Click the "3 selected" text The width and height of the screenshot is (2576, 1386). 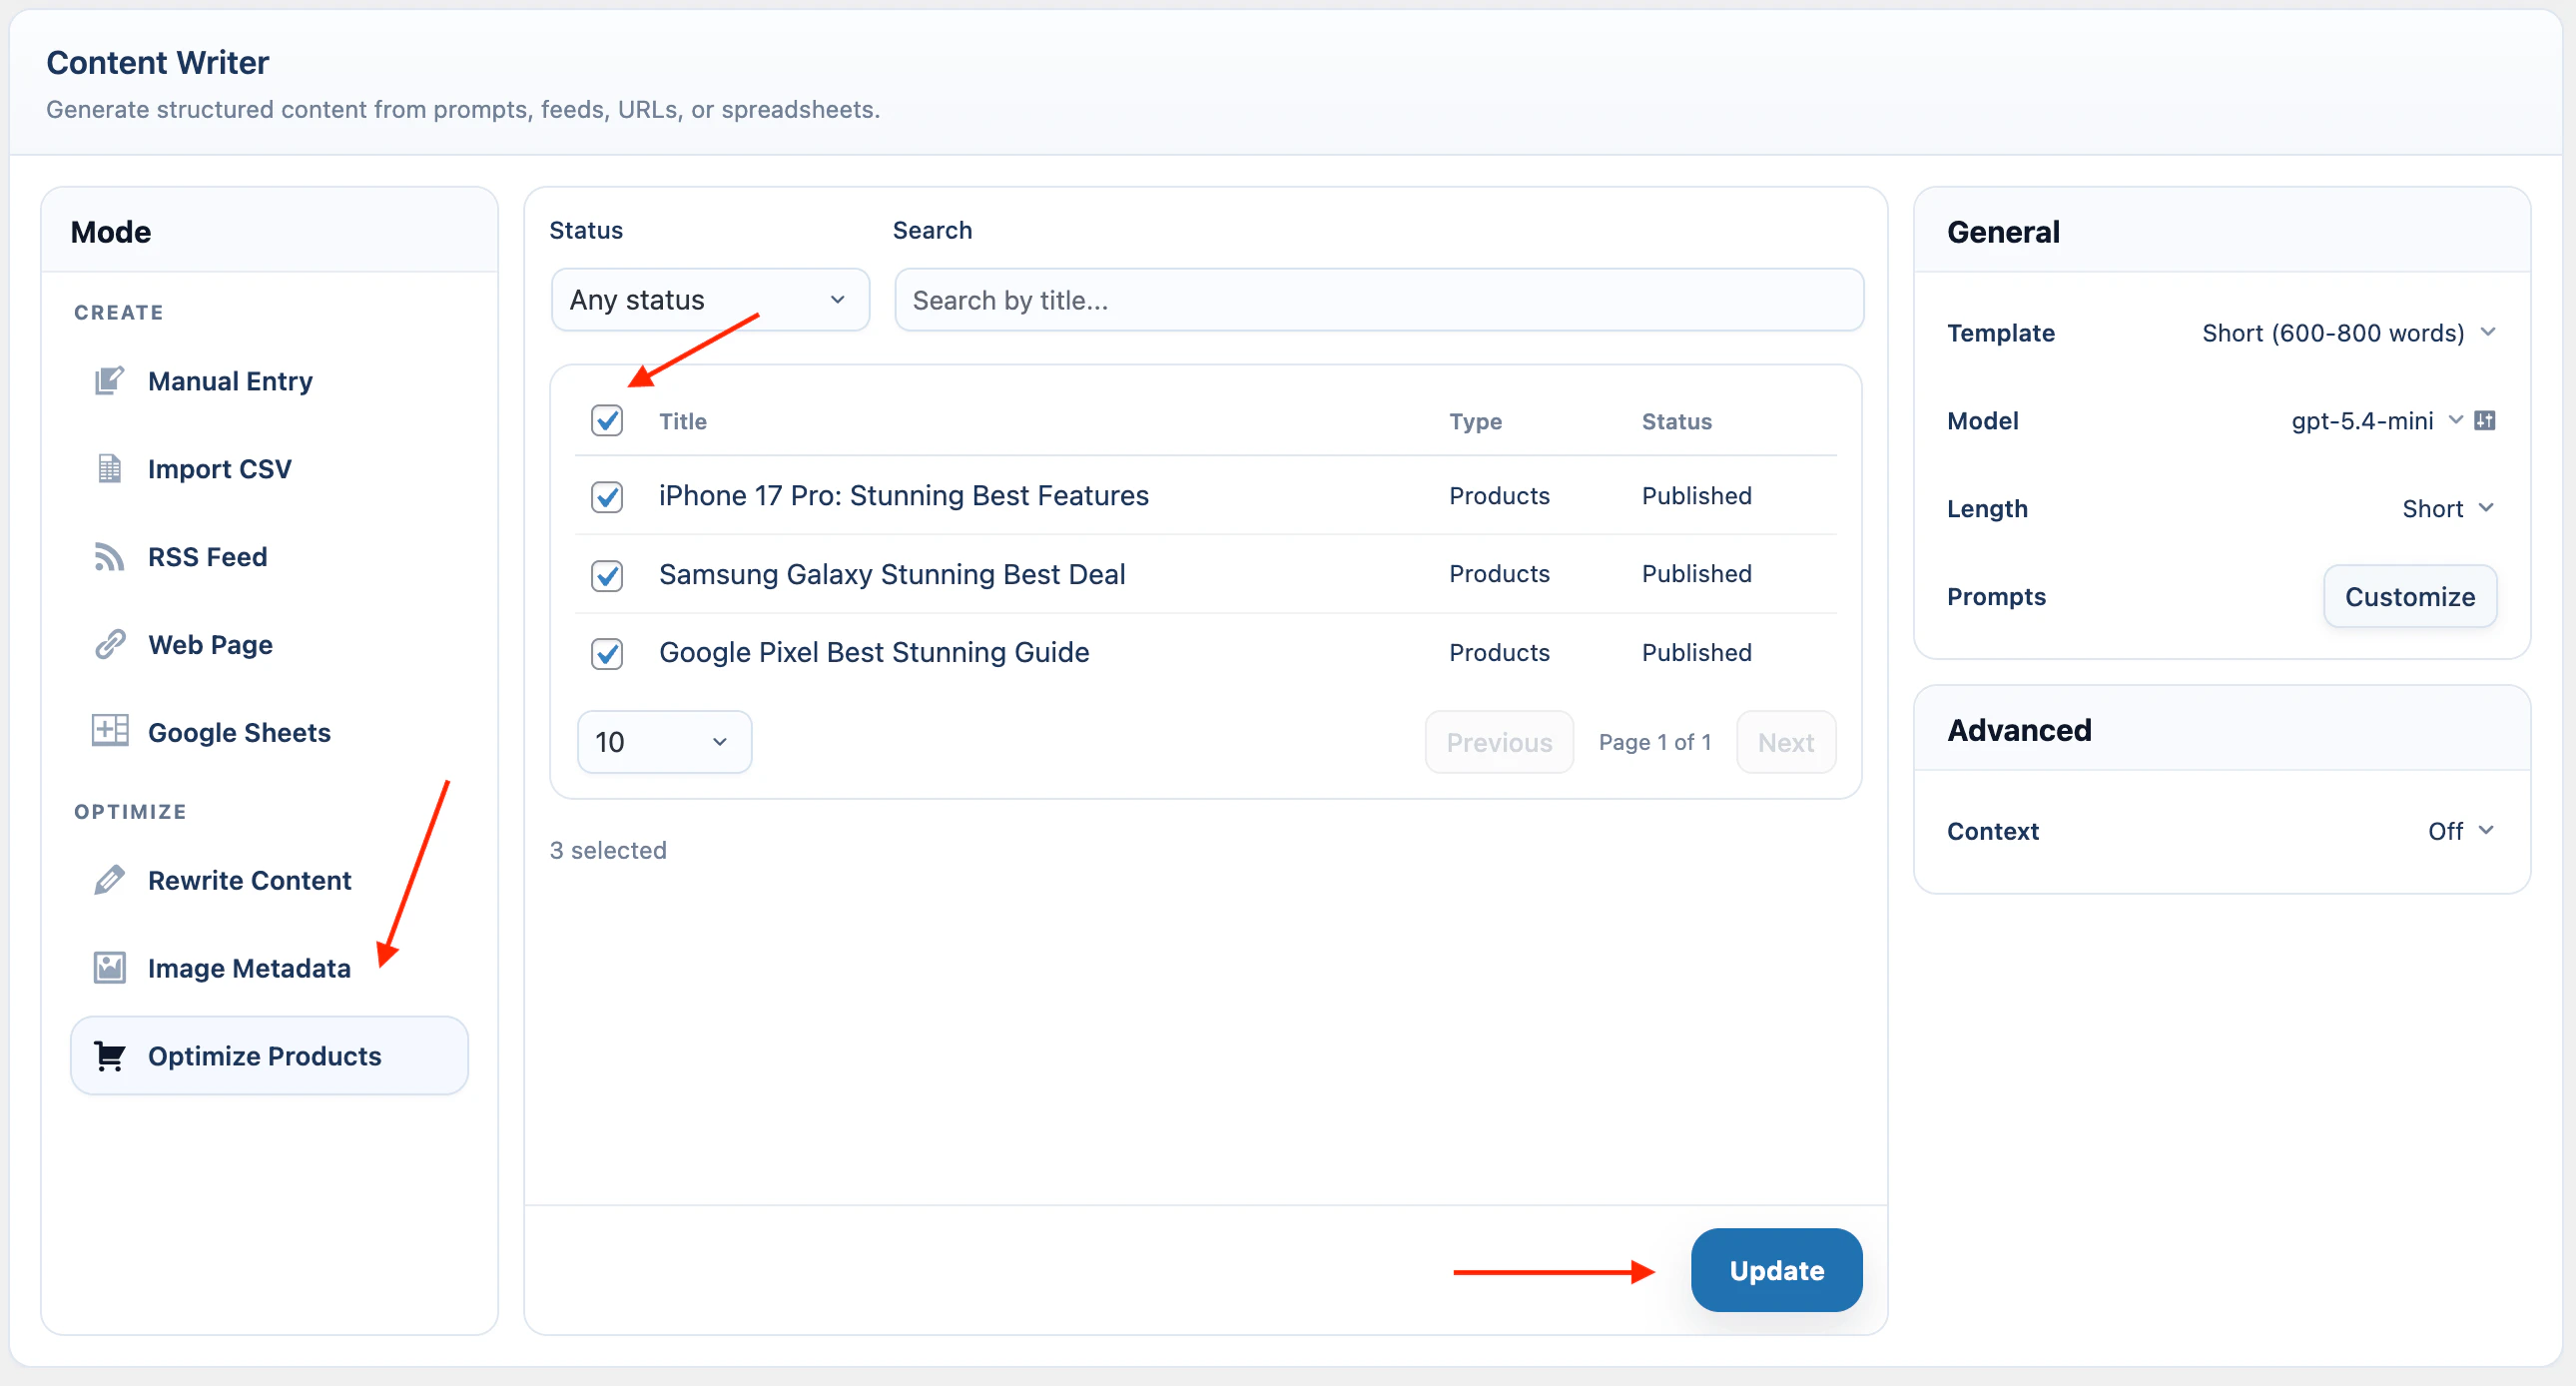[608, 850]
